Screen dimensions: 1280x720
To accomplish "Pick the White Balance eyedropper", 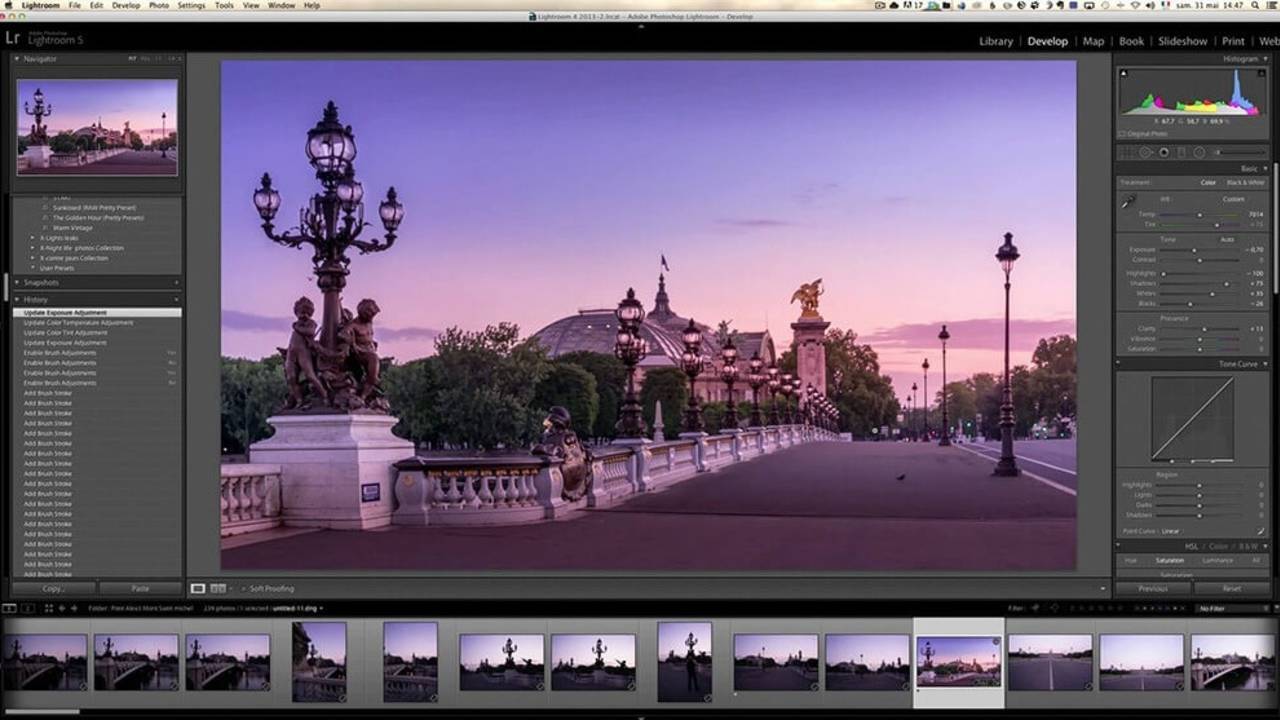I will pos(1129,201).
